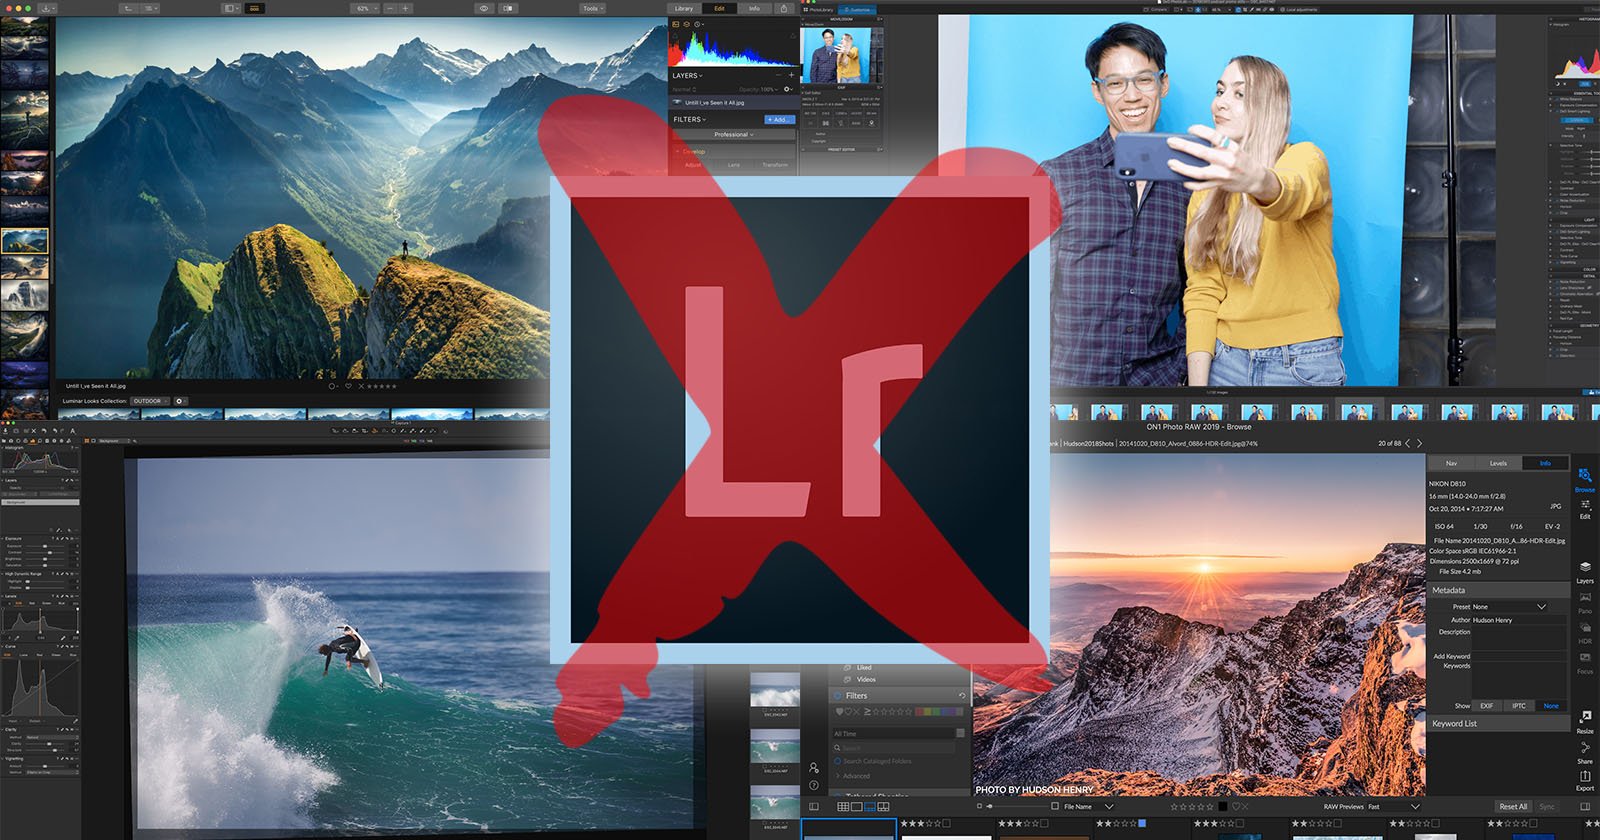Viewport: 1600px width, 840px height.
Task: Click the Luminar before/after compare icon
Action: pos(508,8)
